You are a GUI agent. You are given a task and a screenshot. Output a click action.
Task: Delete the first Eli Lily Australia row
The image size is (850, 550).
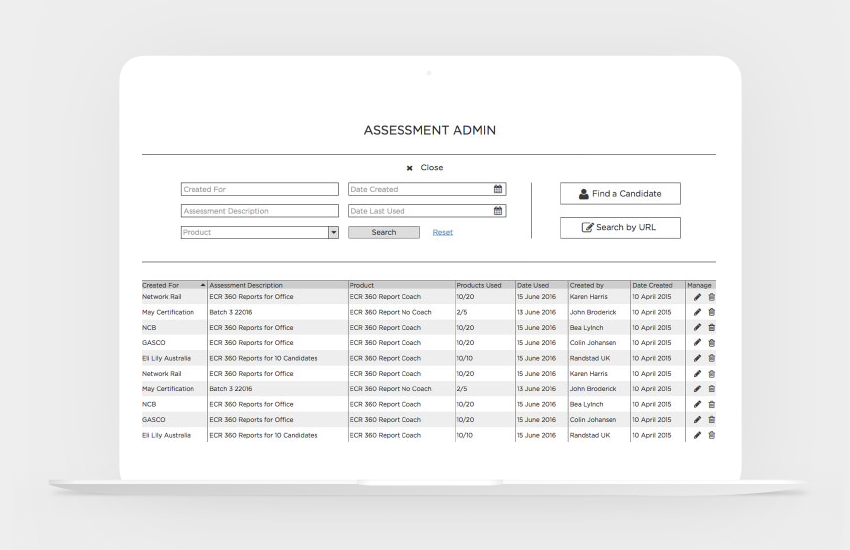pos(712,358)
